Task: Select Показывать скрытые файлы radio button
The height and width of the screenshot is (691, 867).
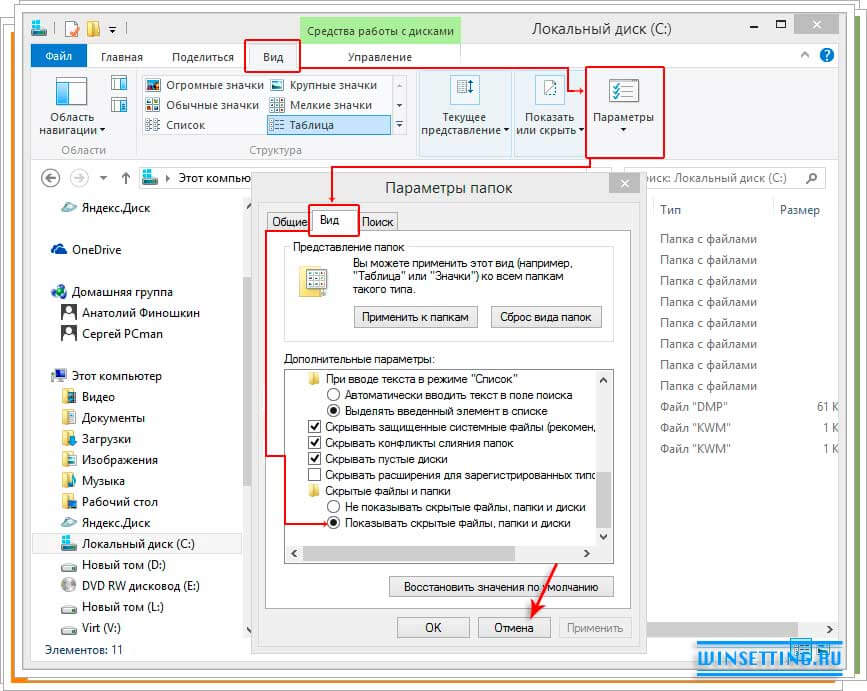Action: [334, 523]
